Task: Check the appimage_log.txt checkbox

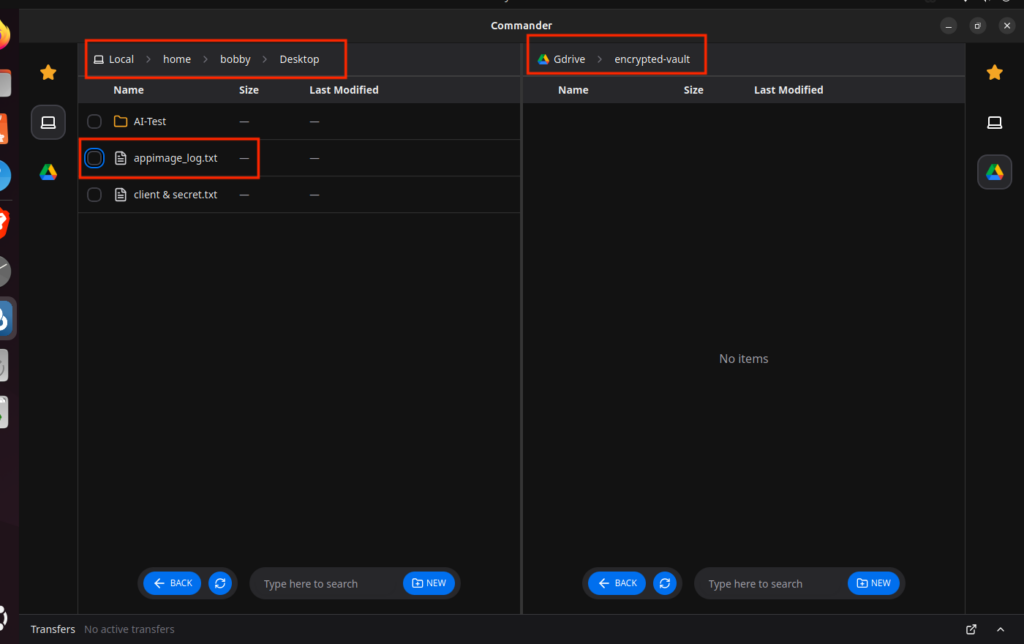Action: [x=94, y=158]
